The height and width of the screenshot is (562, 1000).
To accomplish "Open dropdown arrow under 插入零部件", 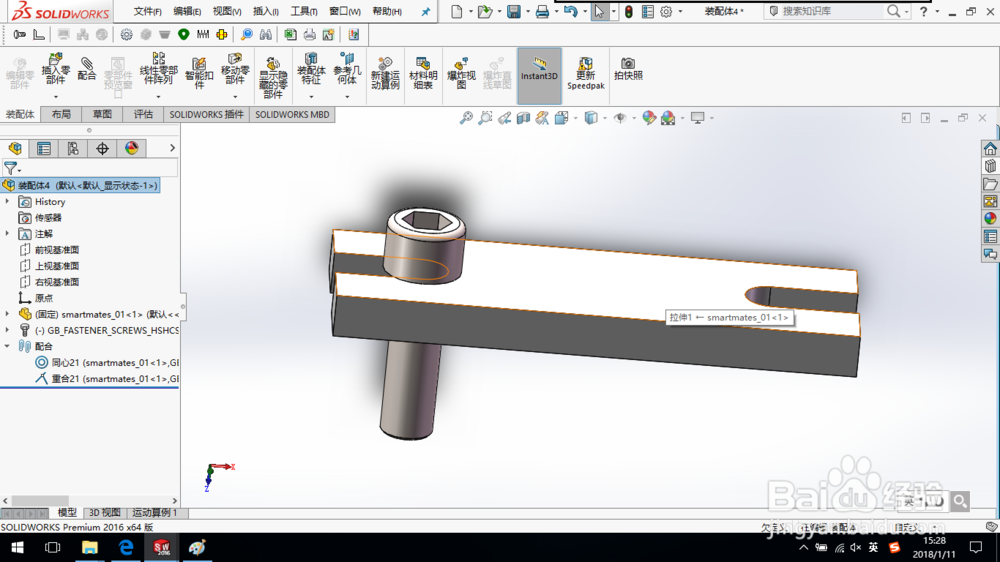I will coord(55,97).
